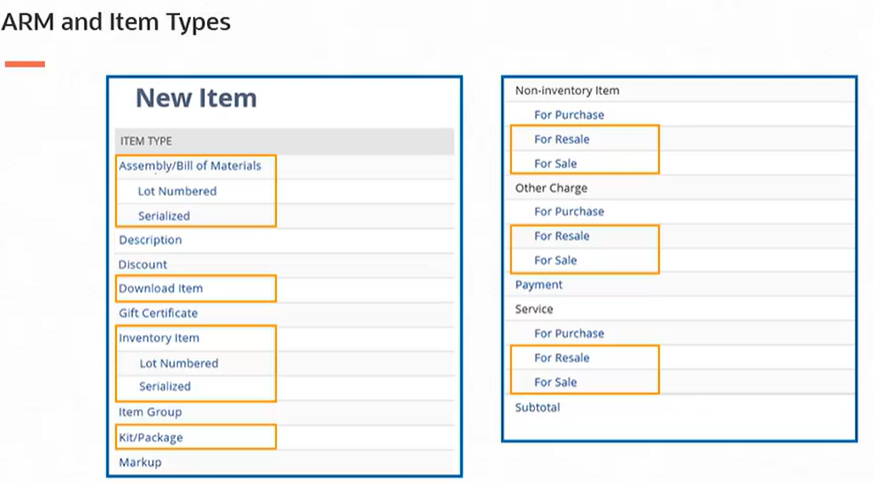Image resolution: width=873 pixels, height=483 pixels.
Task: Choose For Purchase under Non-inventory Item
Action: [569, 115]
